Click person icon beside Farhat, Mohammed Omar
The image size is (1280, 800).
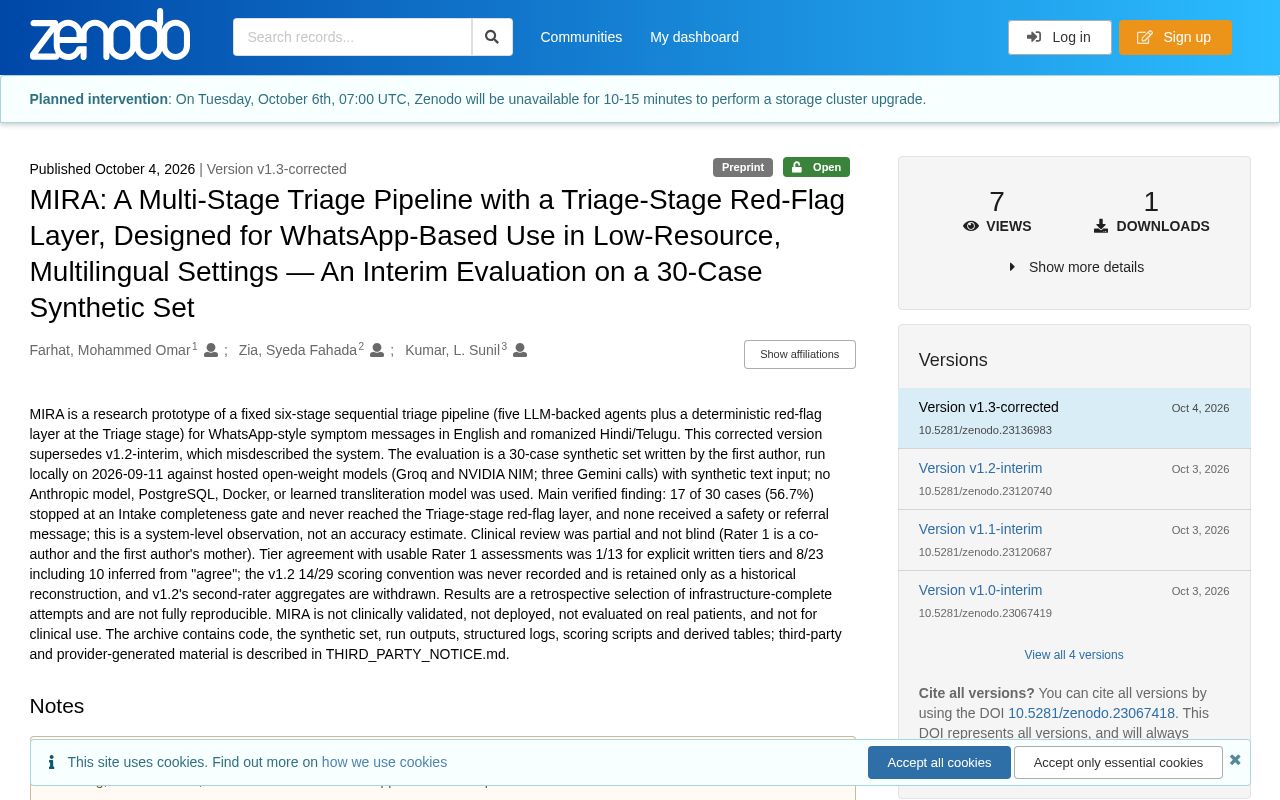click(211, 350)
